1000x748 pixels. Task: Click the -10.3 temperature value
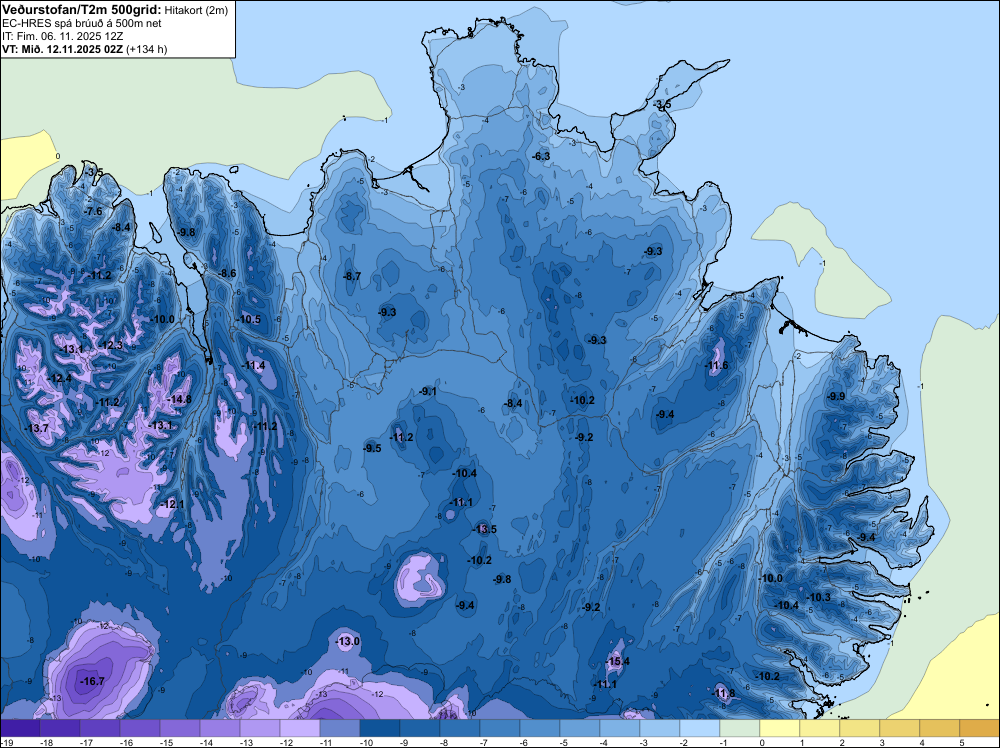tap(819, 598)
